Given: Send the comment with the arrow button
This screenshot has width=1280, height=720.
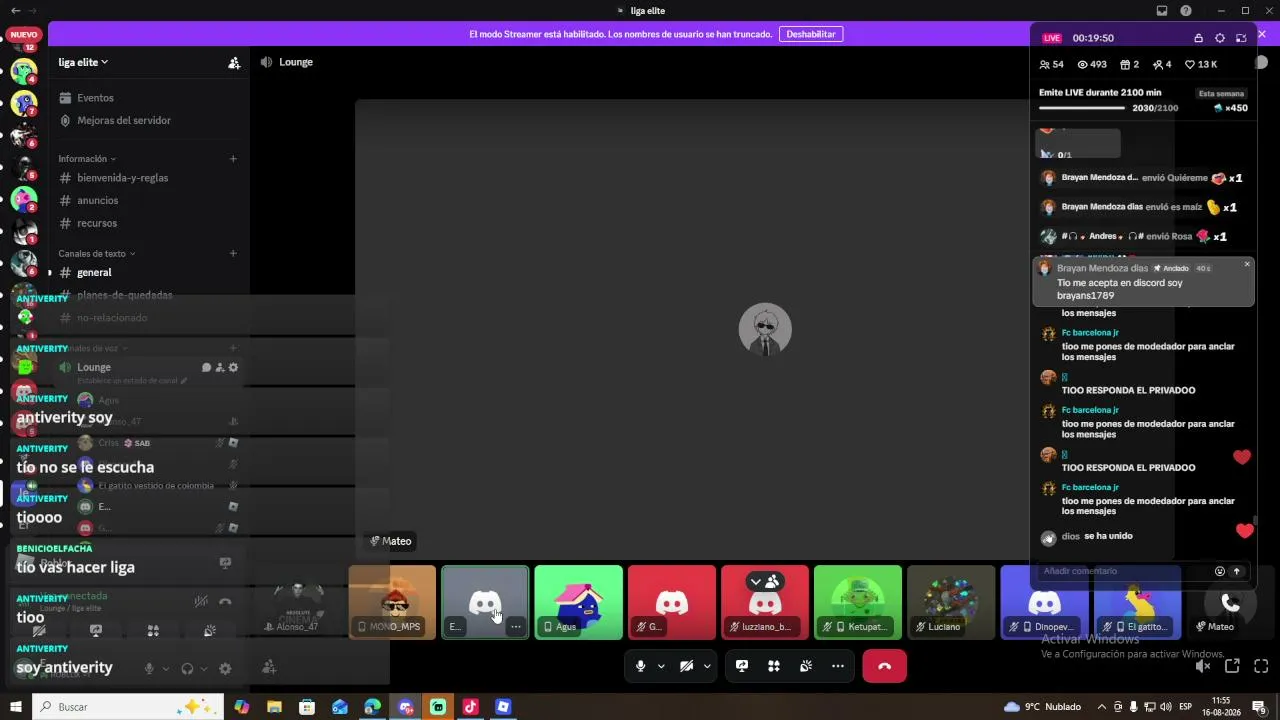Looking at the screenshot, I should 1237,571.
